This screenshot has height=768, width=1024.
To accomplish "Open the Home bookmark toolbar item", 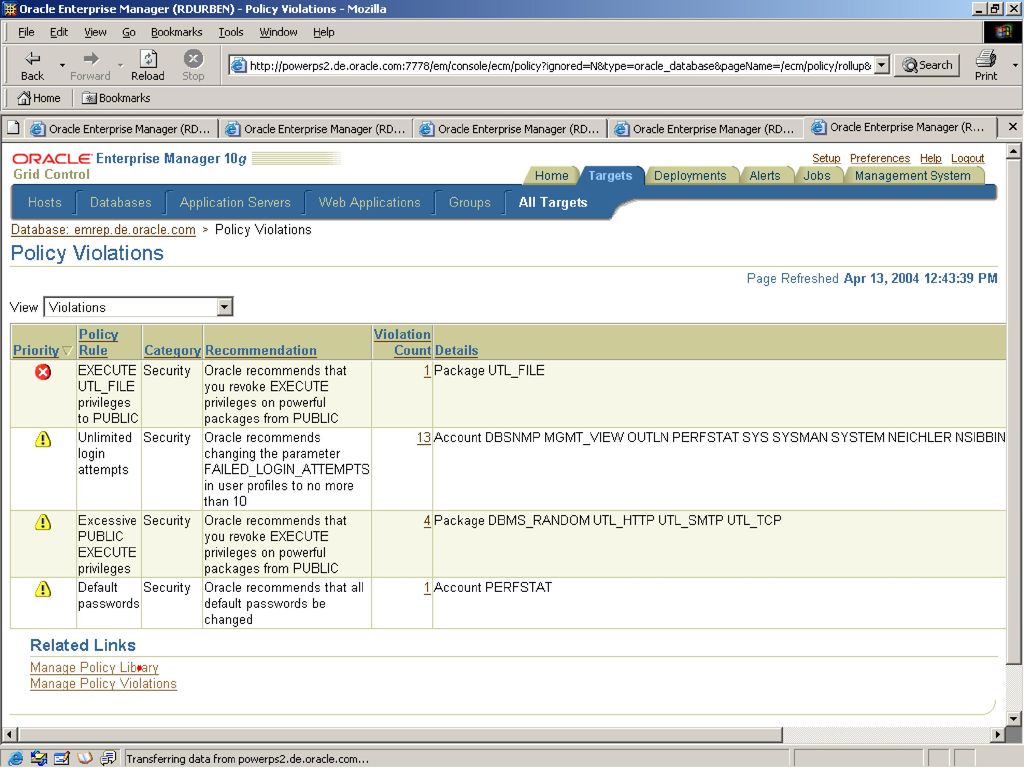I will pyautogui.click(x=39, y=98).
